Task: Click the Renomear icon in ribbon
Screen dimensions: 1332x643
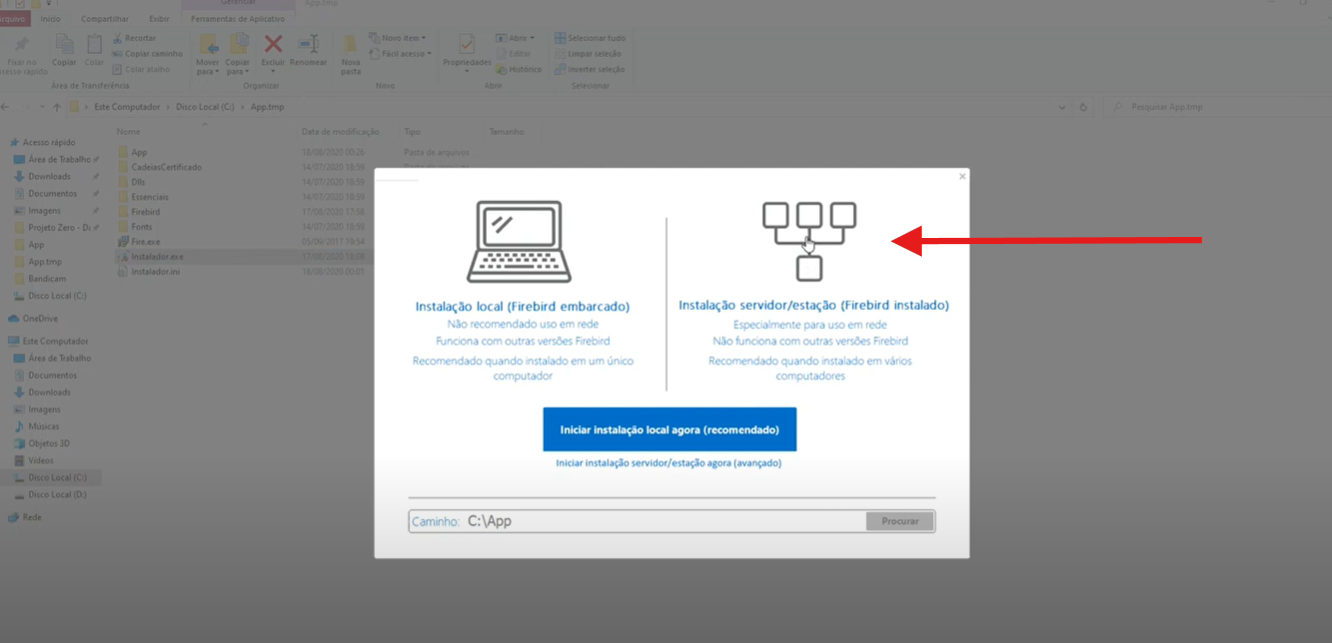Action: click(x=308, y=44)
